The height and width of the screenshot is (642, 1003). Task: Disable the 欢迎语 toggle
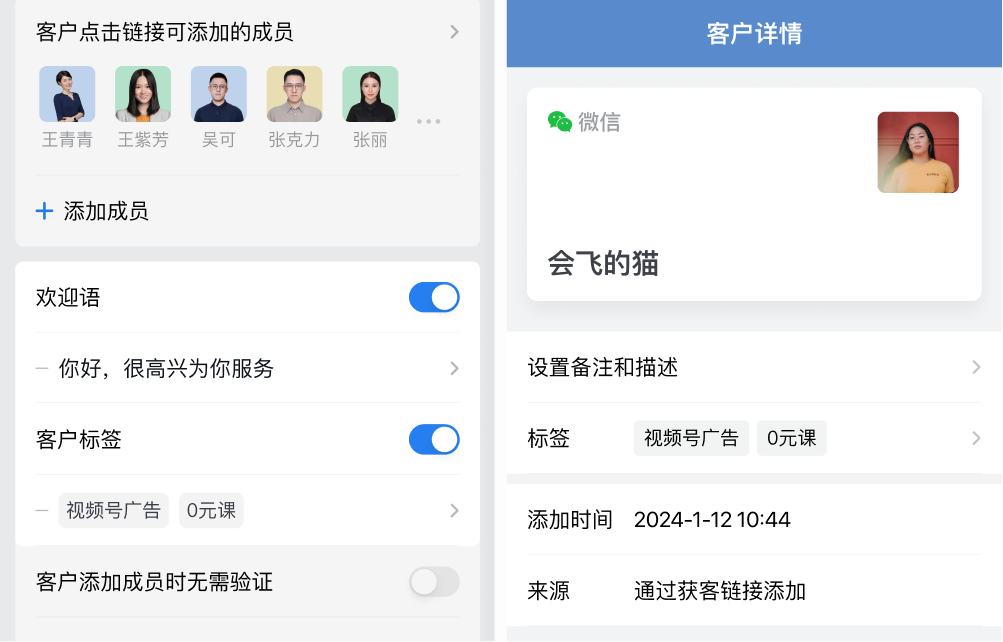pyautogui.click(x=434, y=297)
